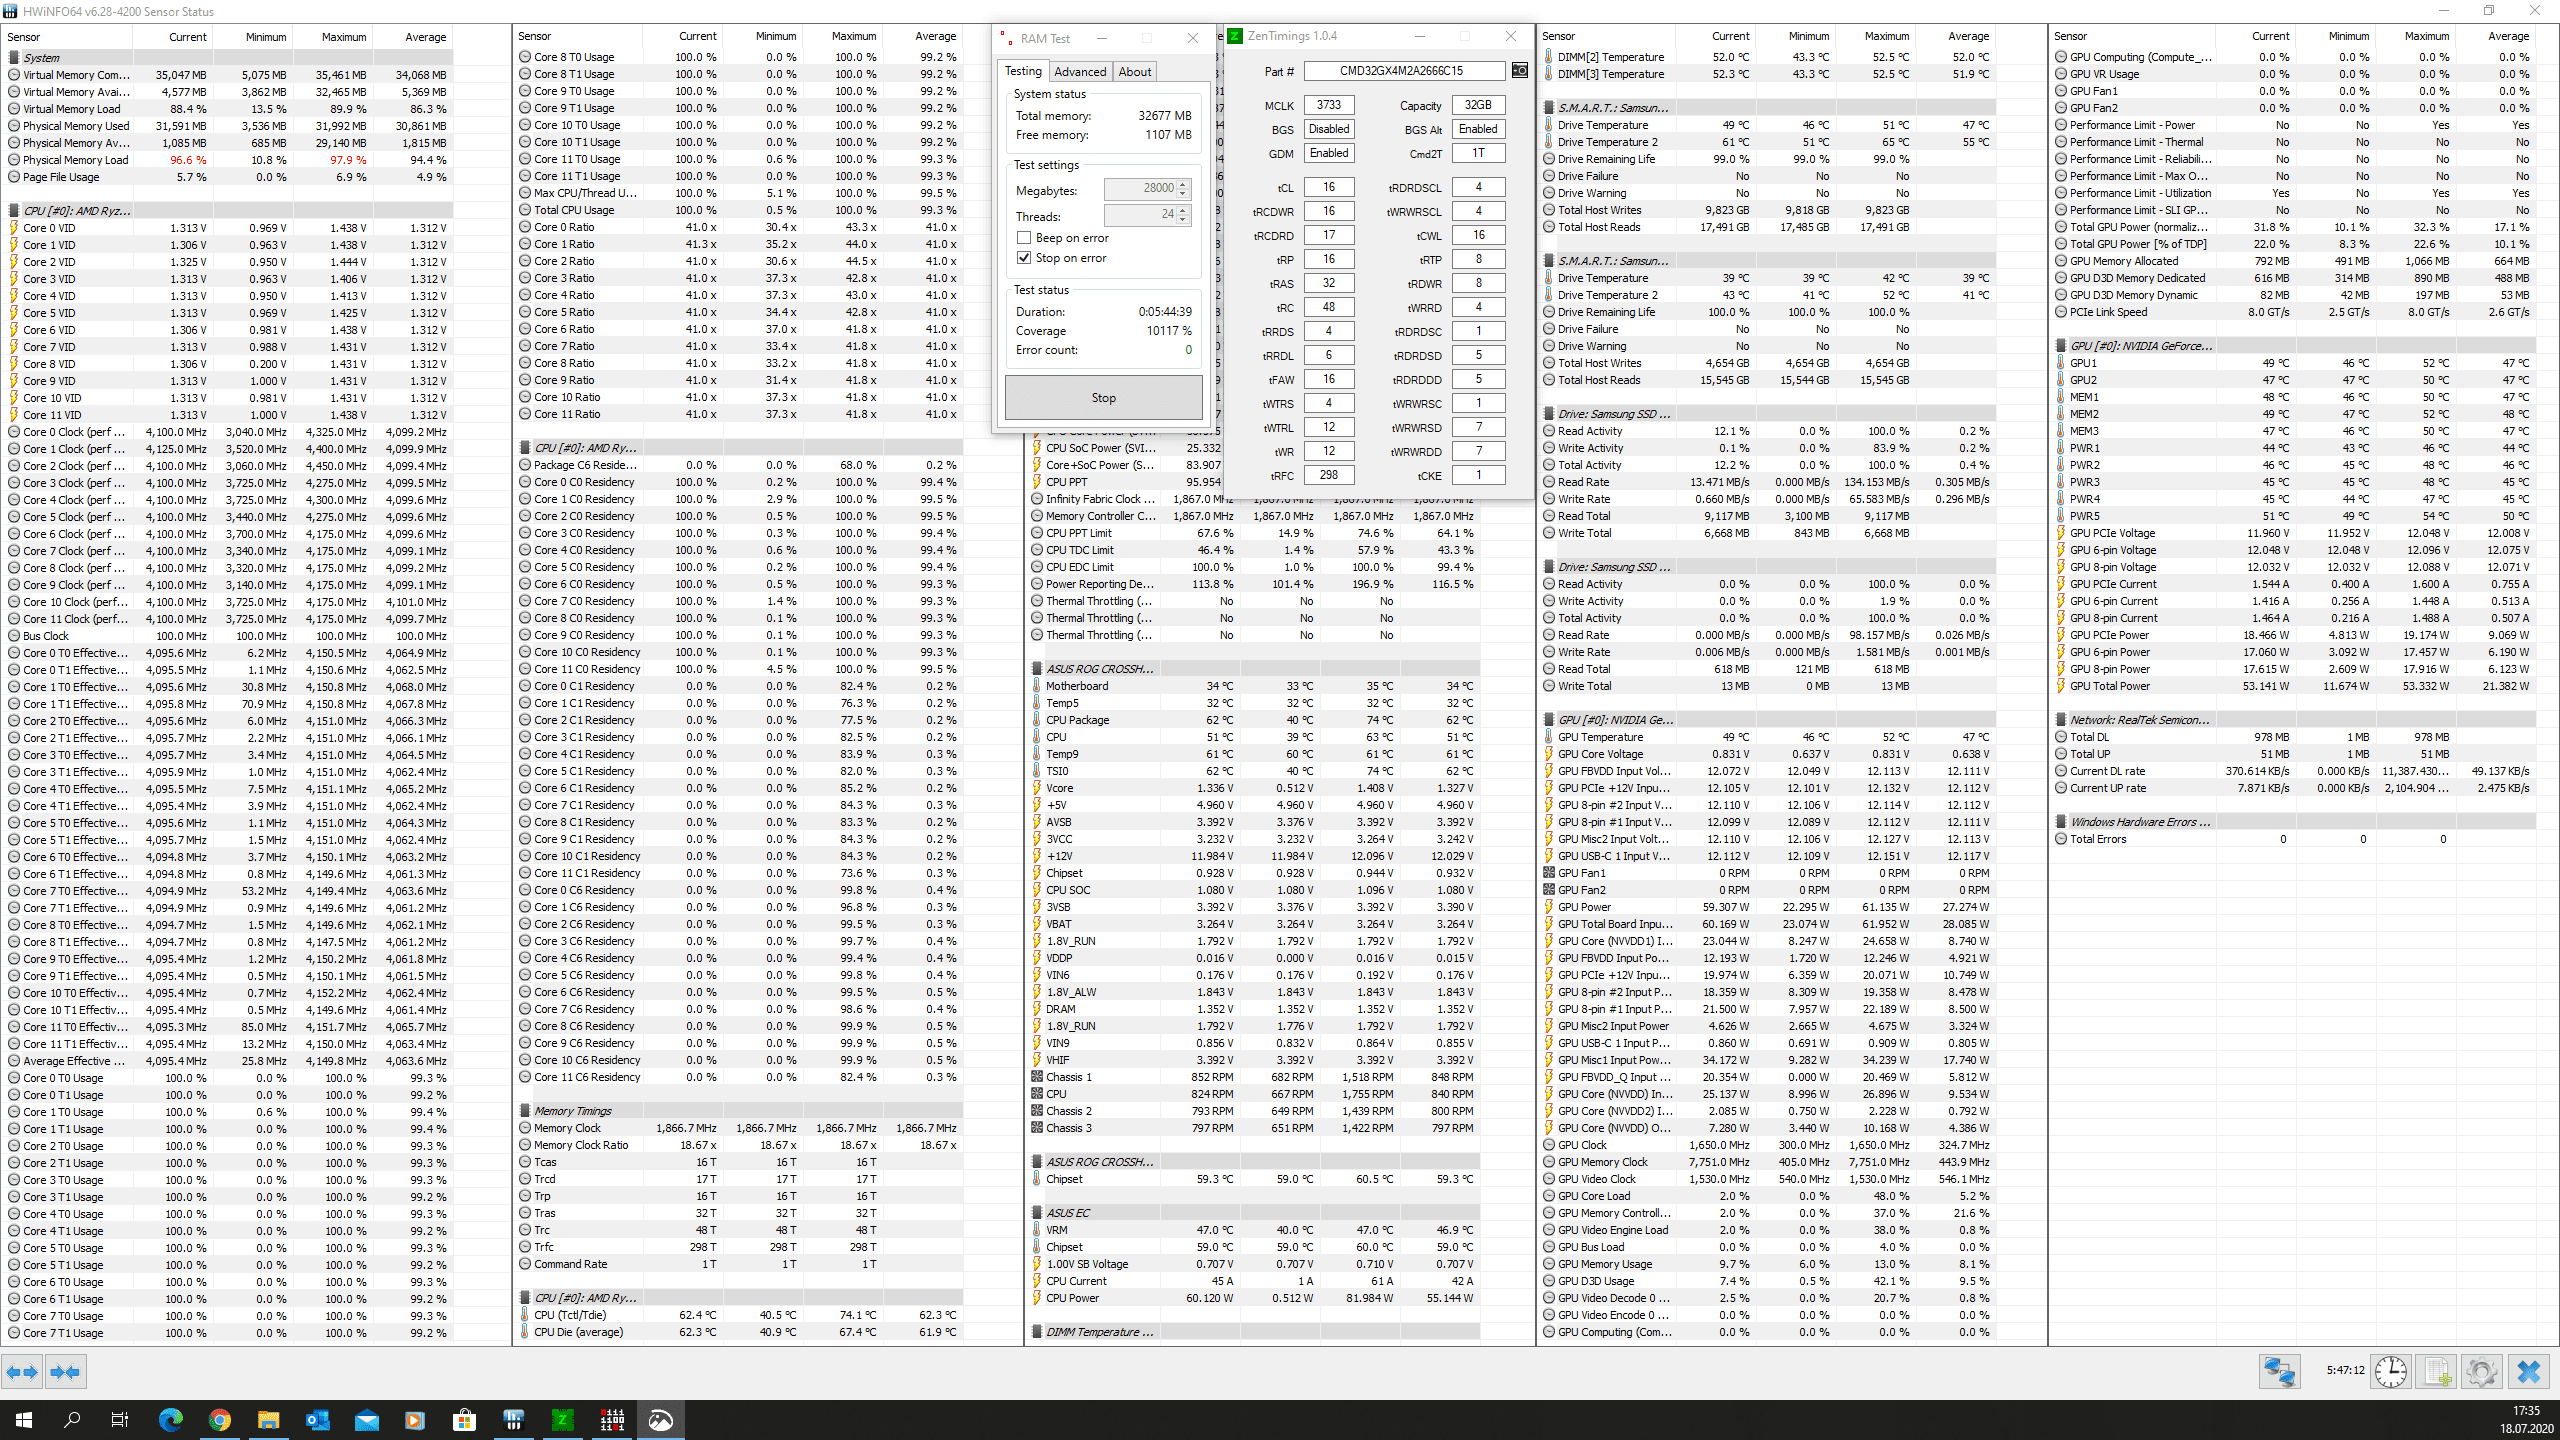Viewport: 2560px width, 1440px height.
Task: Select the Windows Hardware Errors header
Action: point(2295,822)
